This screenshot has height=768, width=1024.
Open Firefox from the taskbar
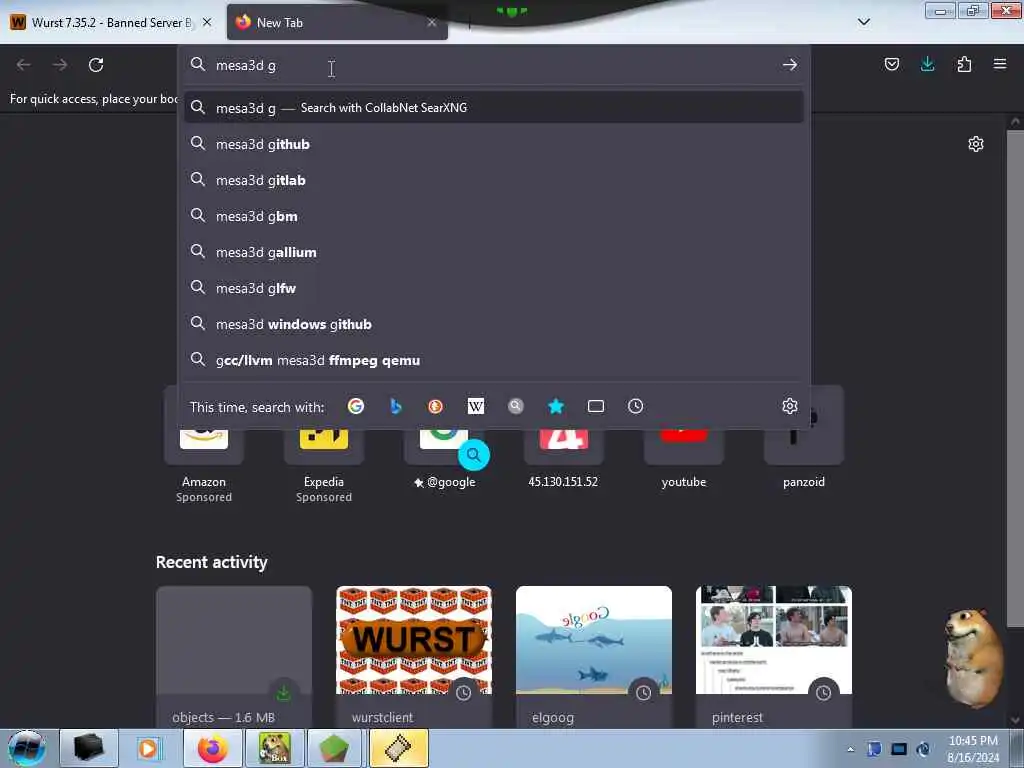pyautogui.click(x=212, y=748)
